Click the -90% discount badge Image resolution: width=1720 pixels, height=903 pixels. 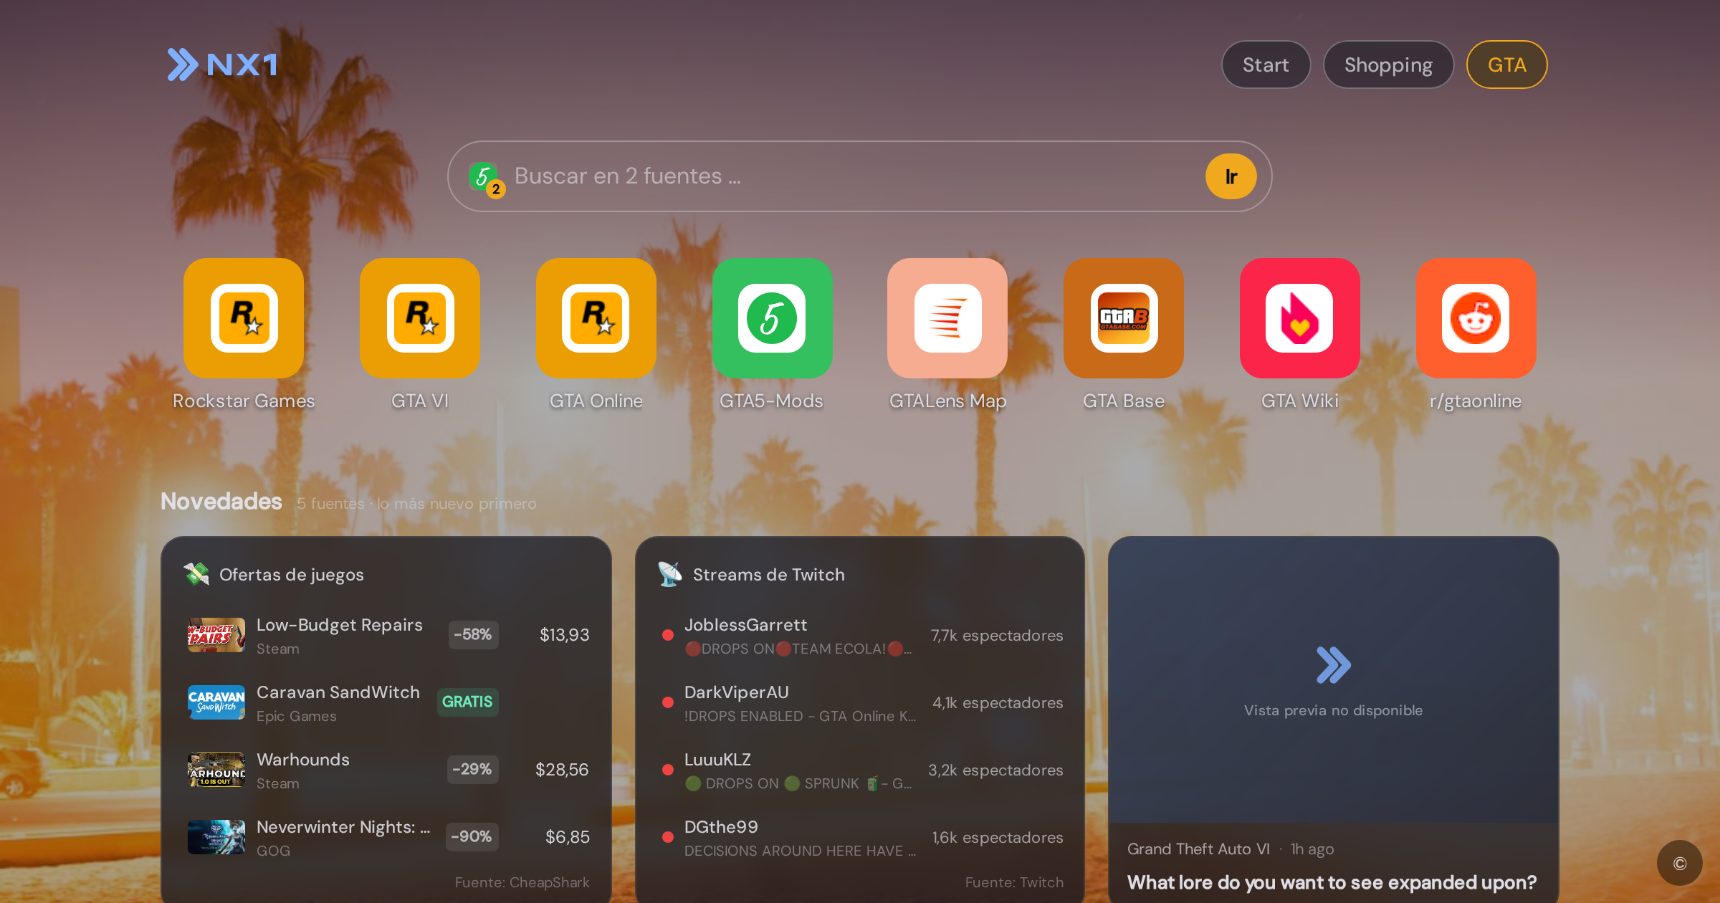point(472,837)
